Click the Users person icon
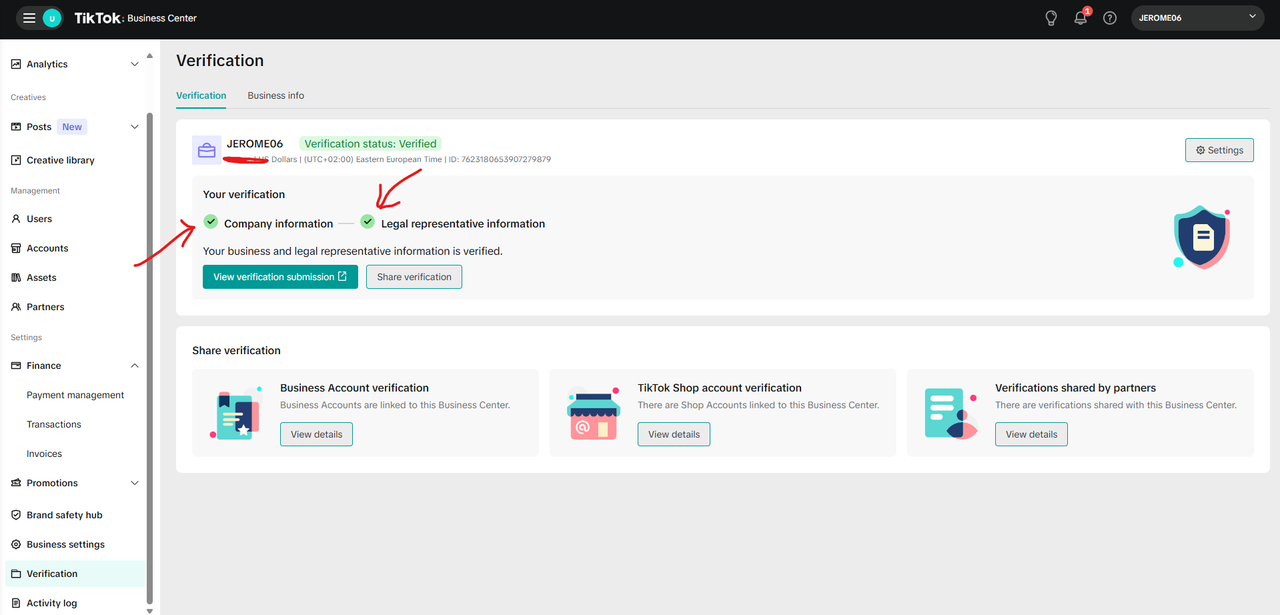This screenshot has height=615, width=1280. tap(16, 219)
